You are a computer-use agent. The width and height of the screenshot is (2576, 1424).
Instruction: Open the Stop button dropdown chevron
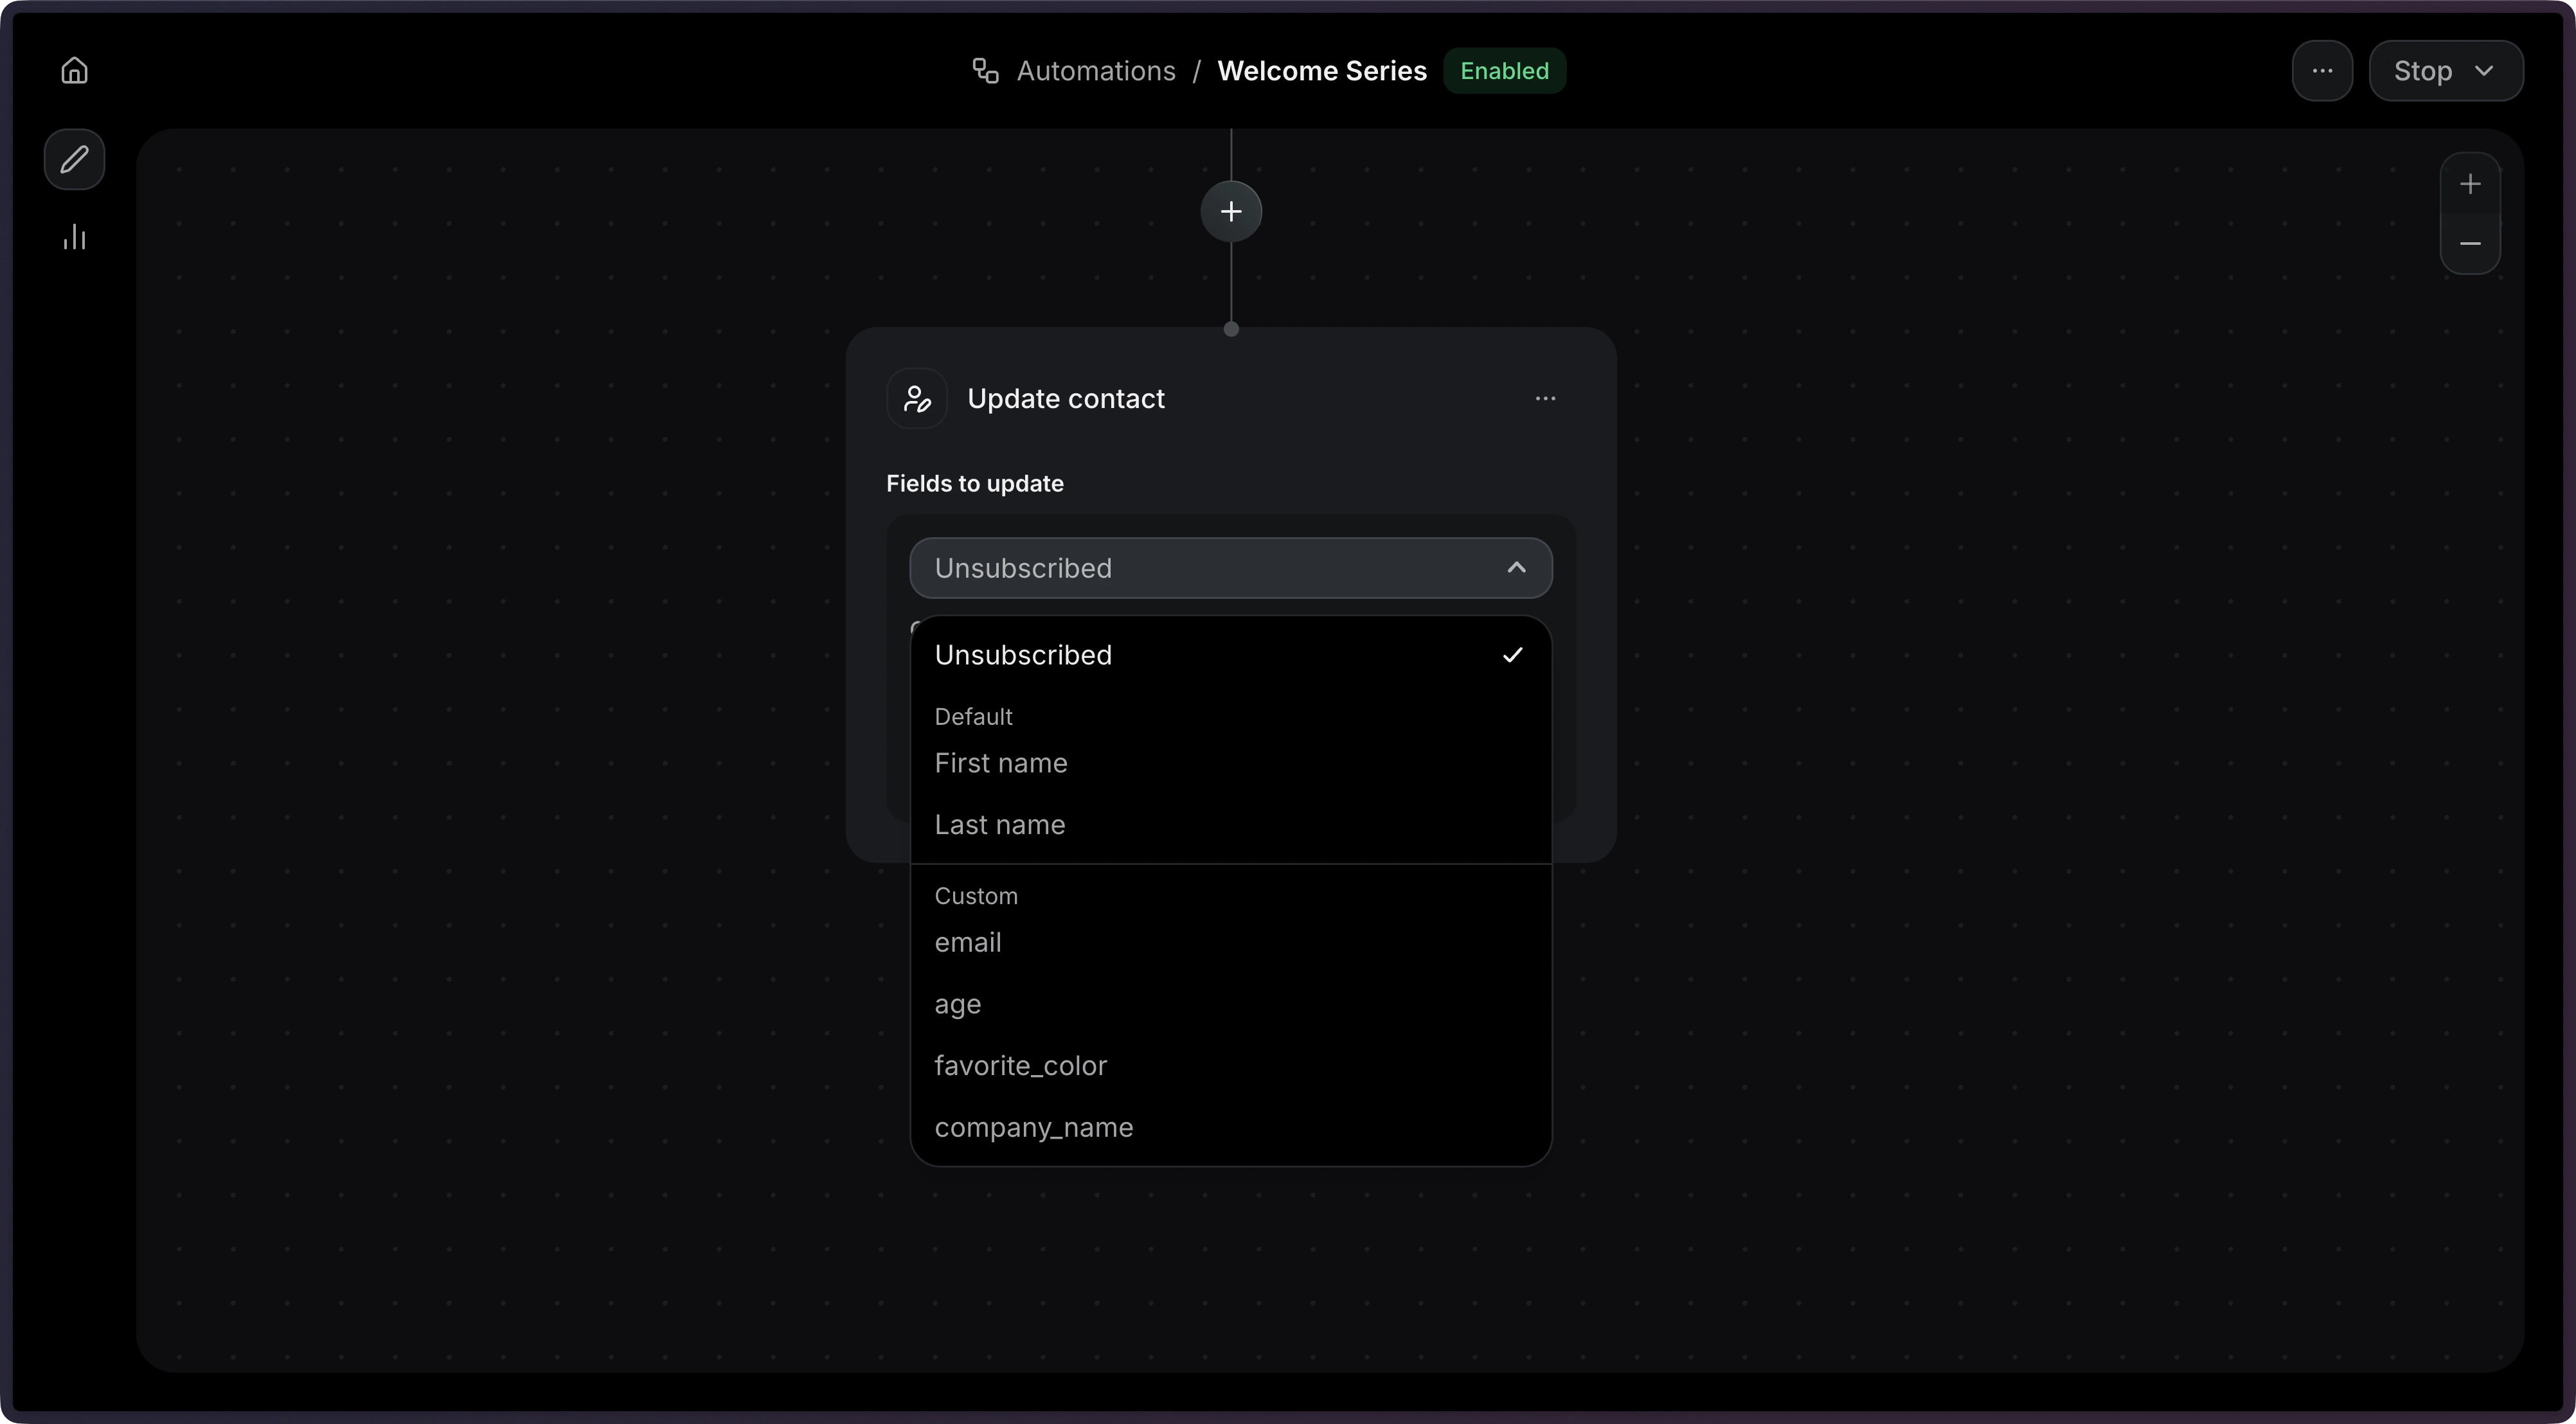pyautogui.click(x=2487, y=70)
